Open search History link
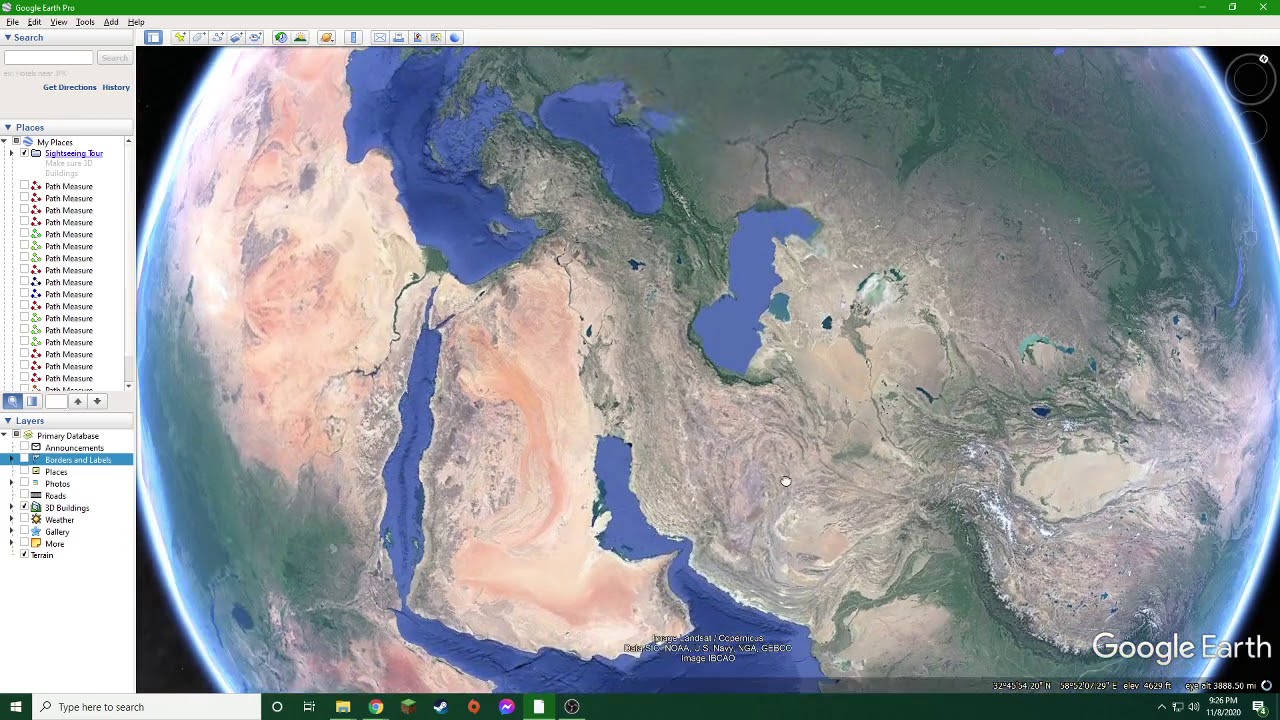1280x720 pixels. click(116, 87)
